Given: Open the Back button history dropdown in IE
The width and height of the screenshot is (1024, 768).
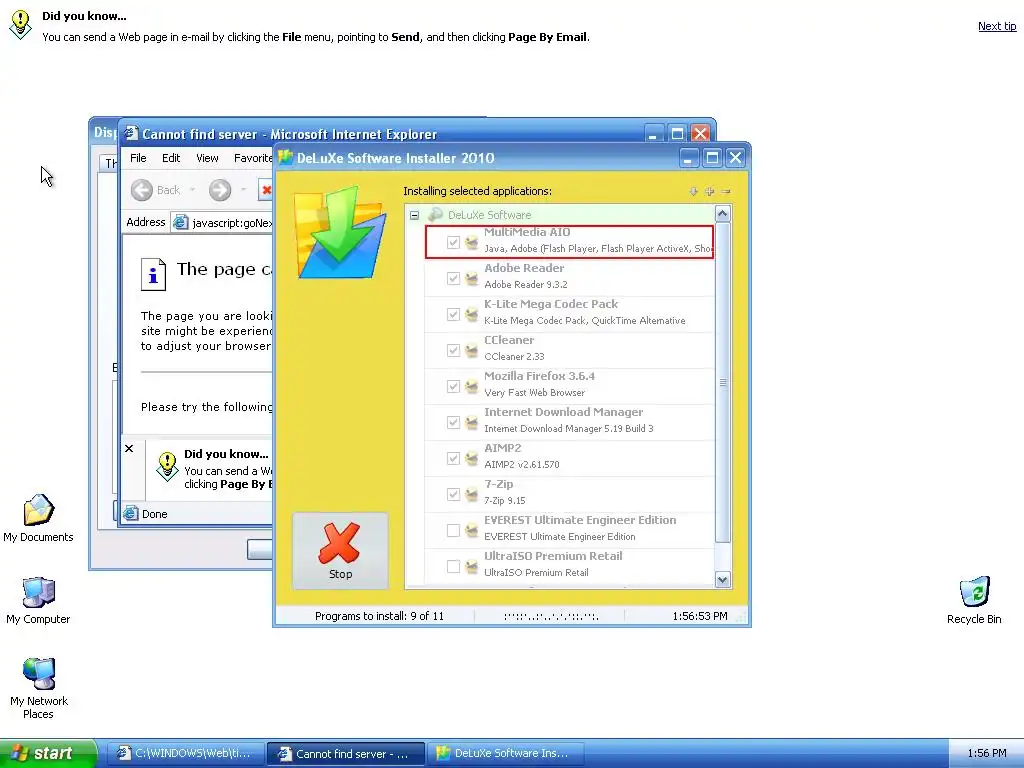Looking at the screenshot, I should 193,190.
